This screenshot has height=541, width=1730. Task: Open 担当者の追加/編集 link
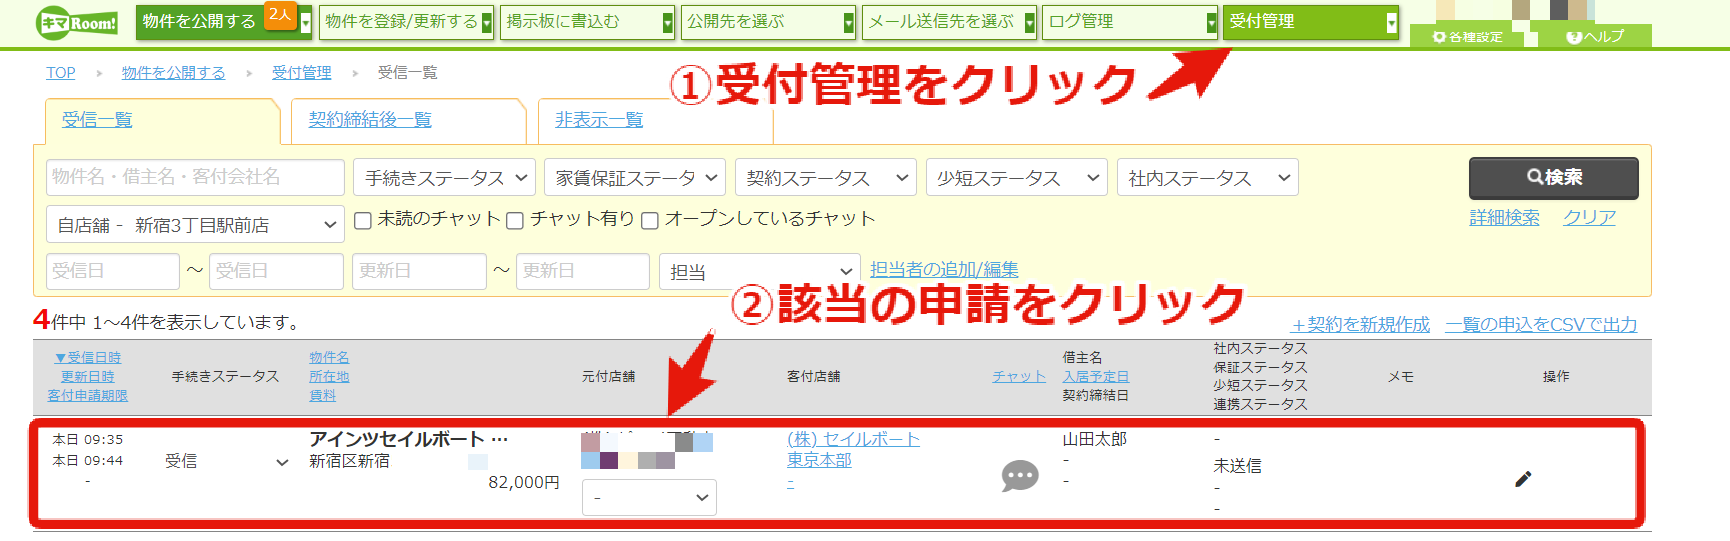[x=944, y=270]
